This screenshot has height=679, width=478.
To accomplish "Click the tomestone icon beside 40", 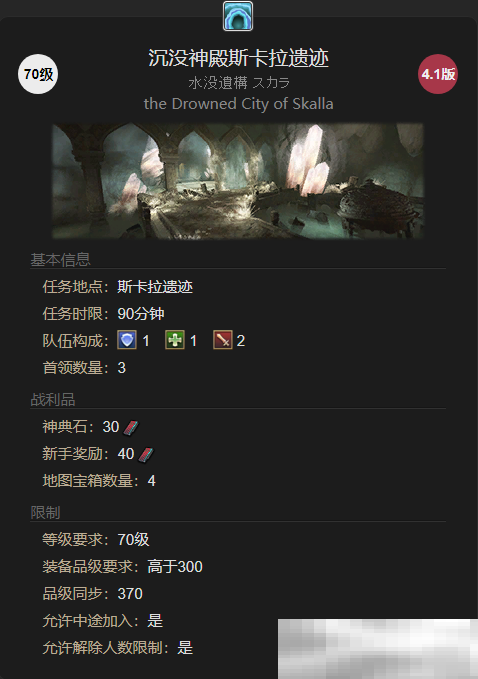I will tap(146, 454).
